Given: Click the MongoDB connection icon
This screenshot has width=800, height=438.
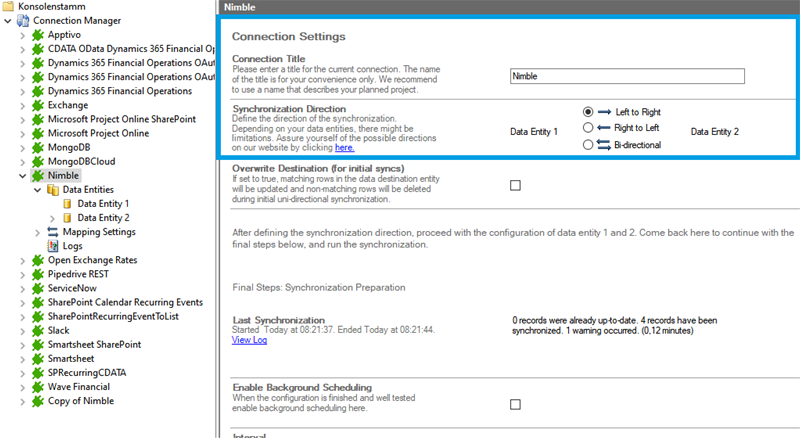Looking at the screenshot, I should 39,146.
